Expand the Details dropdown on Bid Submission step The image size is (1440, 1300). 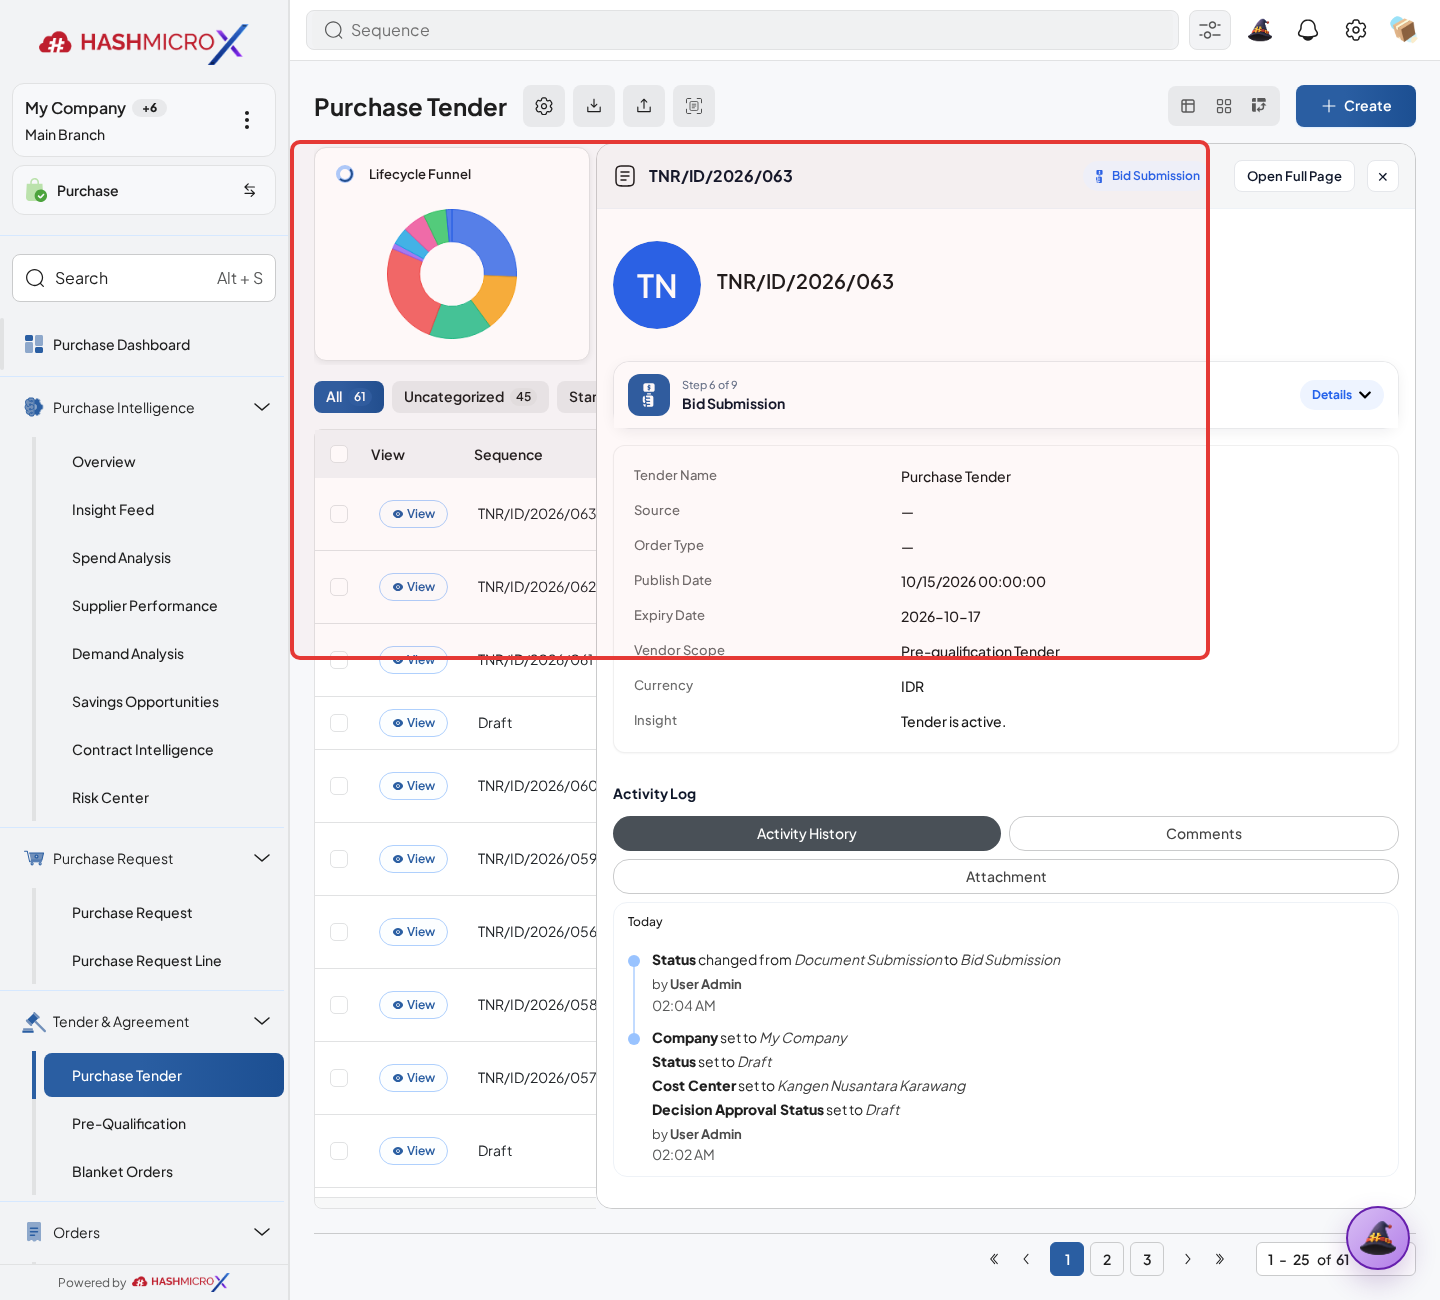tap(1341, 395)
